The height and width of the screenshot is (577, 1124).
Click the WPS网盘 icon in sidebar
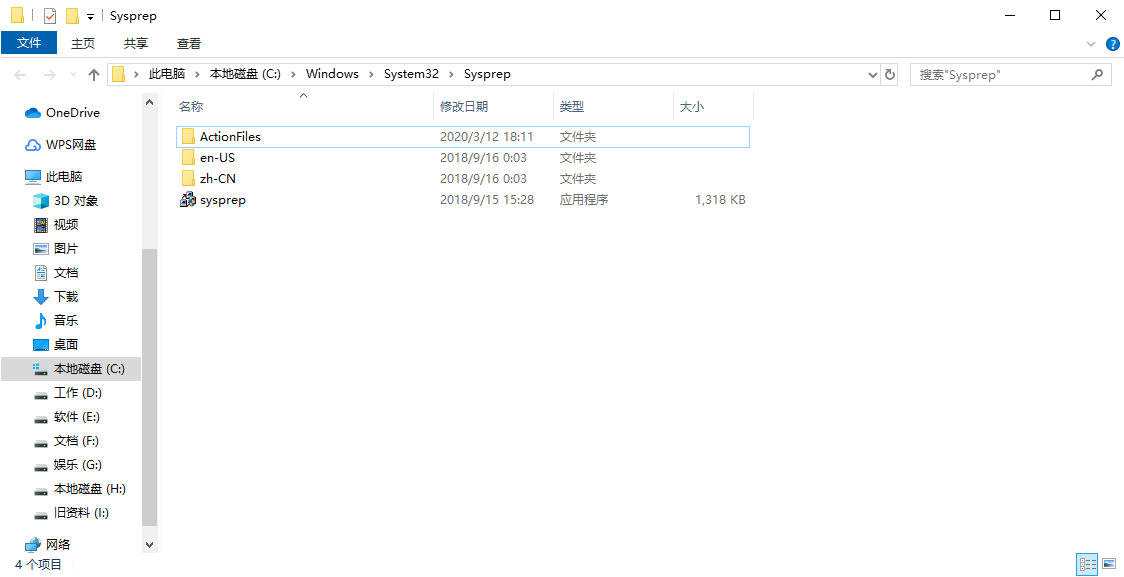click(x=35, y=144)
